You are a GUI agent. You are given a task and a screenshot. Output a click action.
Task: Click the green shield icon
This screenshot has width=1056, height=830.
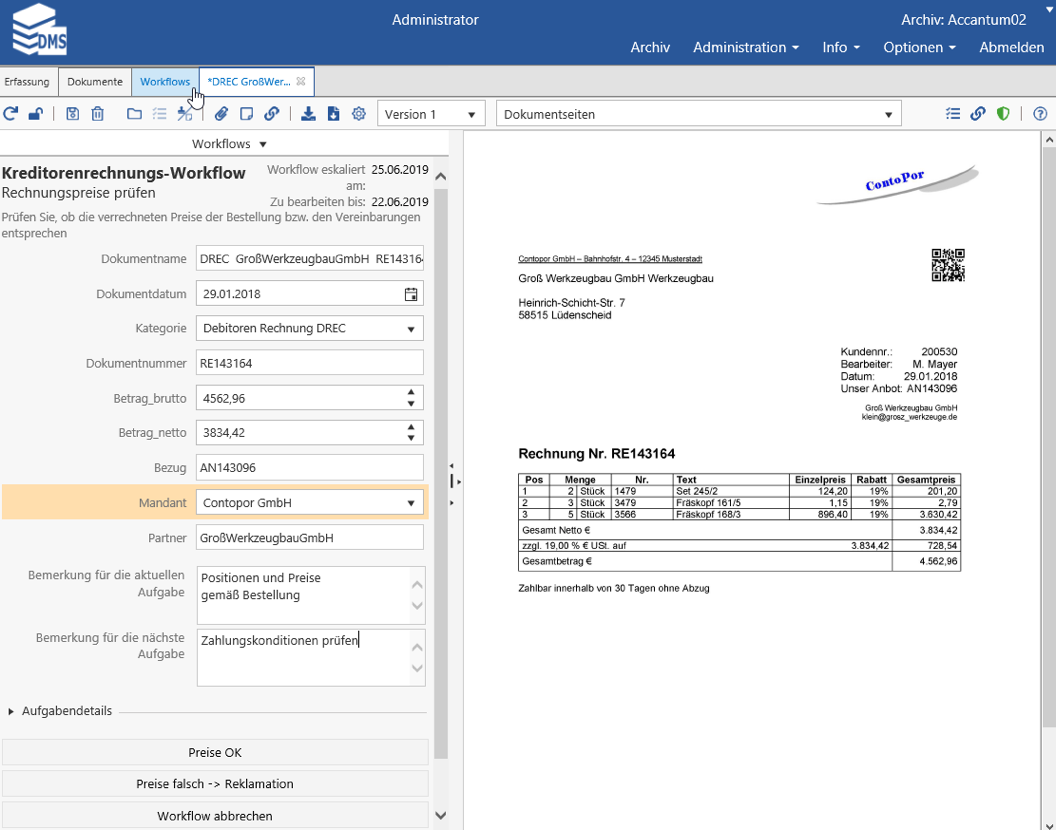click(x=1003, y=114)
